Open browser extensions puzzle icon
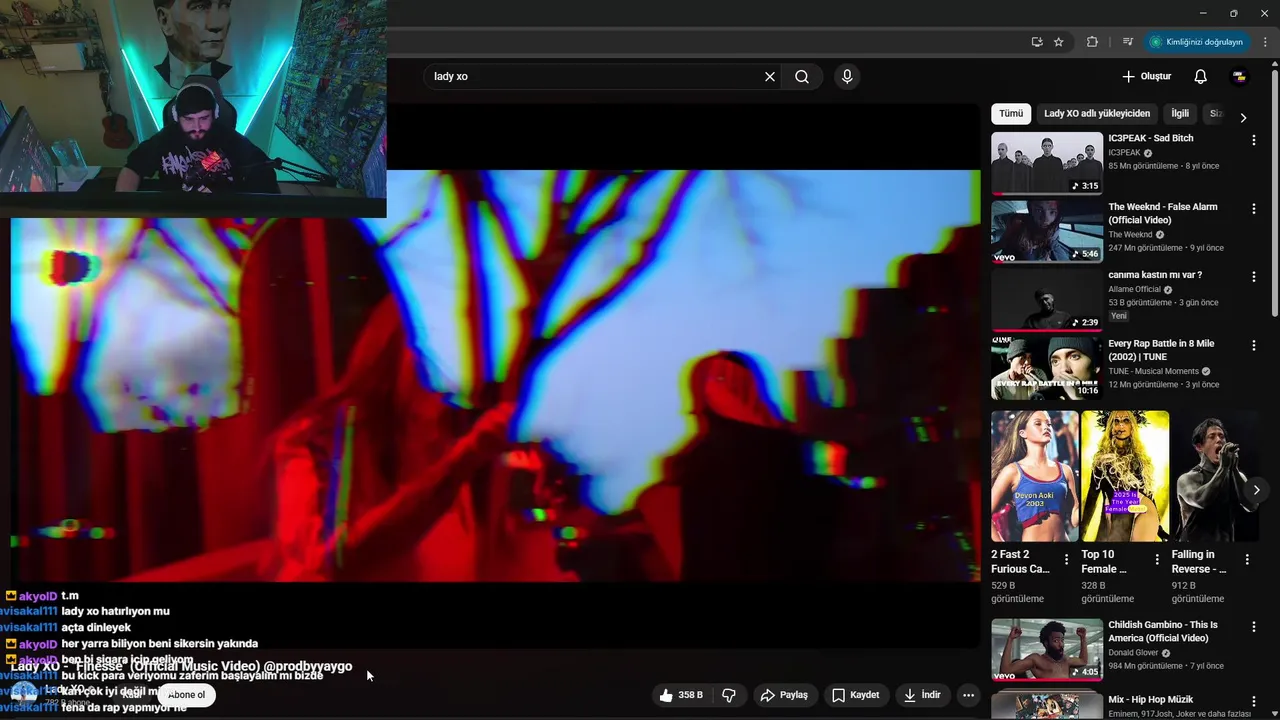The width and height of the screenshot is (1280, 720). (x=1092, y=42)
